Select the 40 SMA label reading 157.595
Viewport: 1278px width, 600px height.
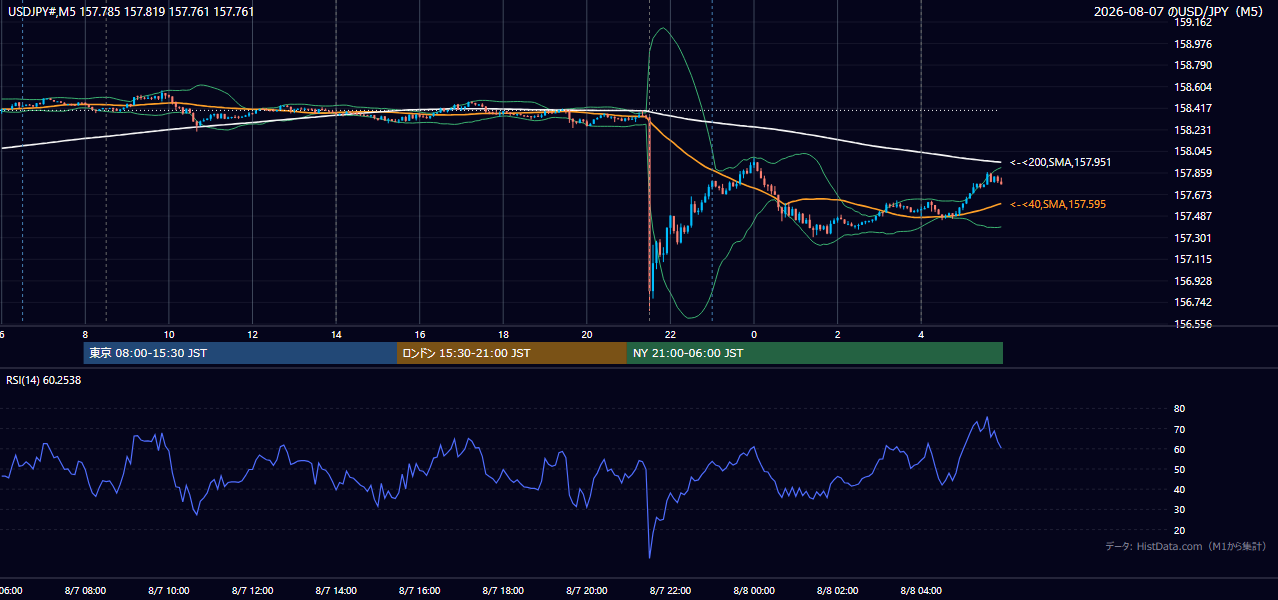coord(1058,204)
